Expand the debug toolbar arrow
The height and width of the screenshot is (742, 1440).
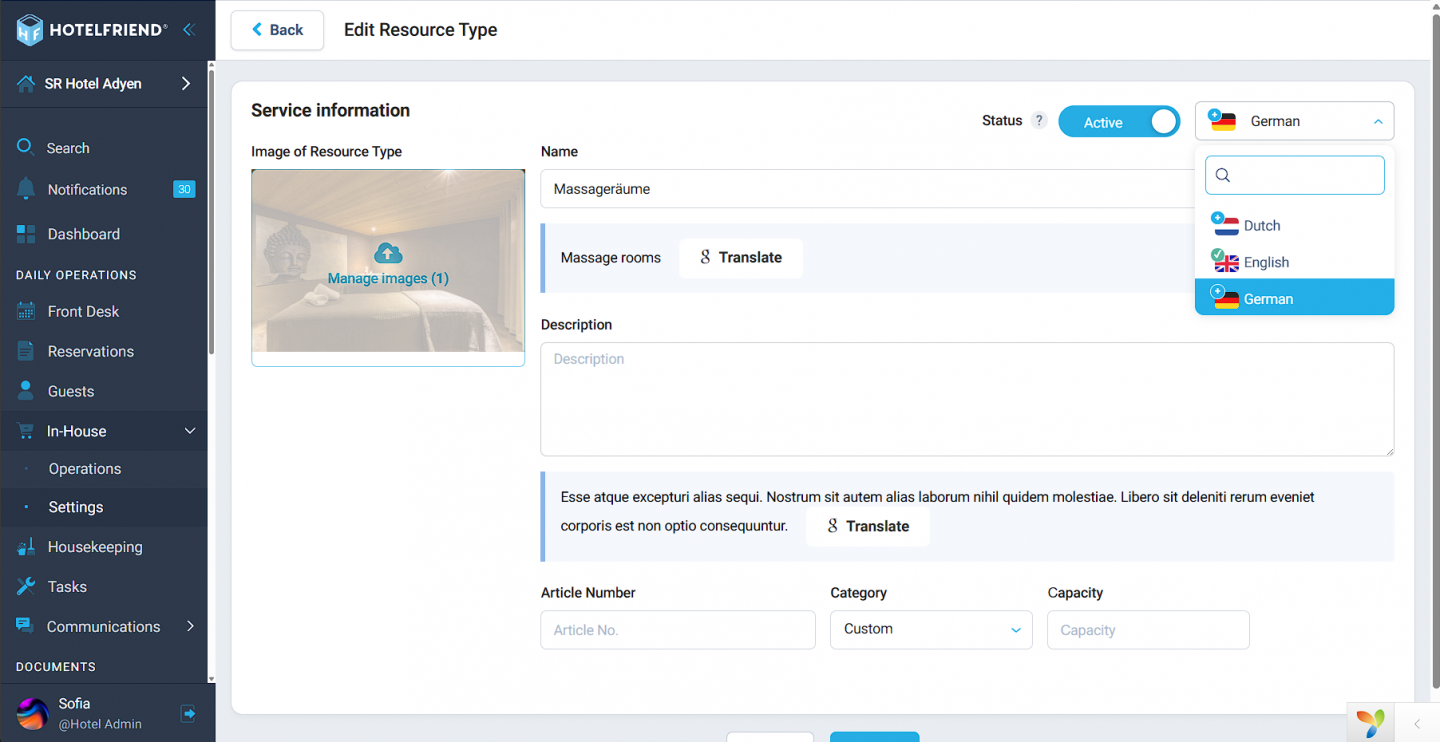pyautogui.click(x=1417, y=724)
